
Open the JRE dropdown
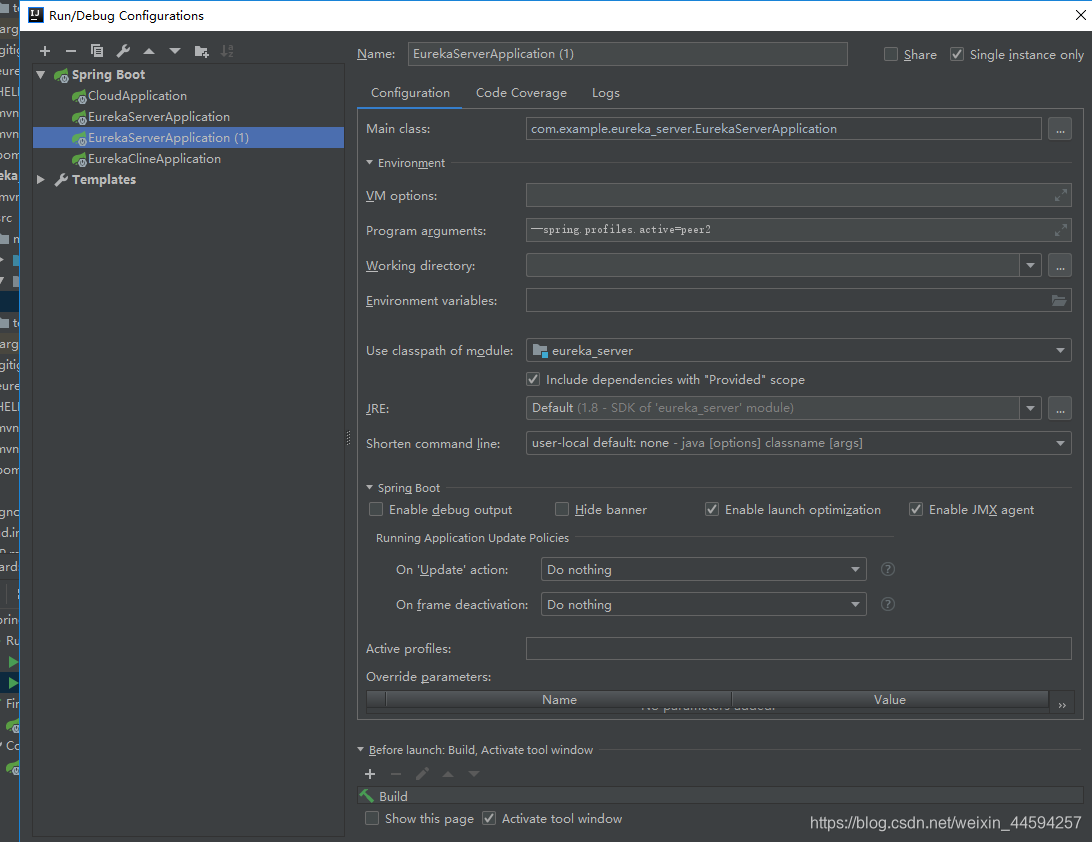point(1030,409)
